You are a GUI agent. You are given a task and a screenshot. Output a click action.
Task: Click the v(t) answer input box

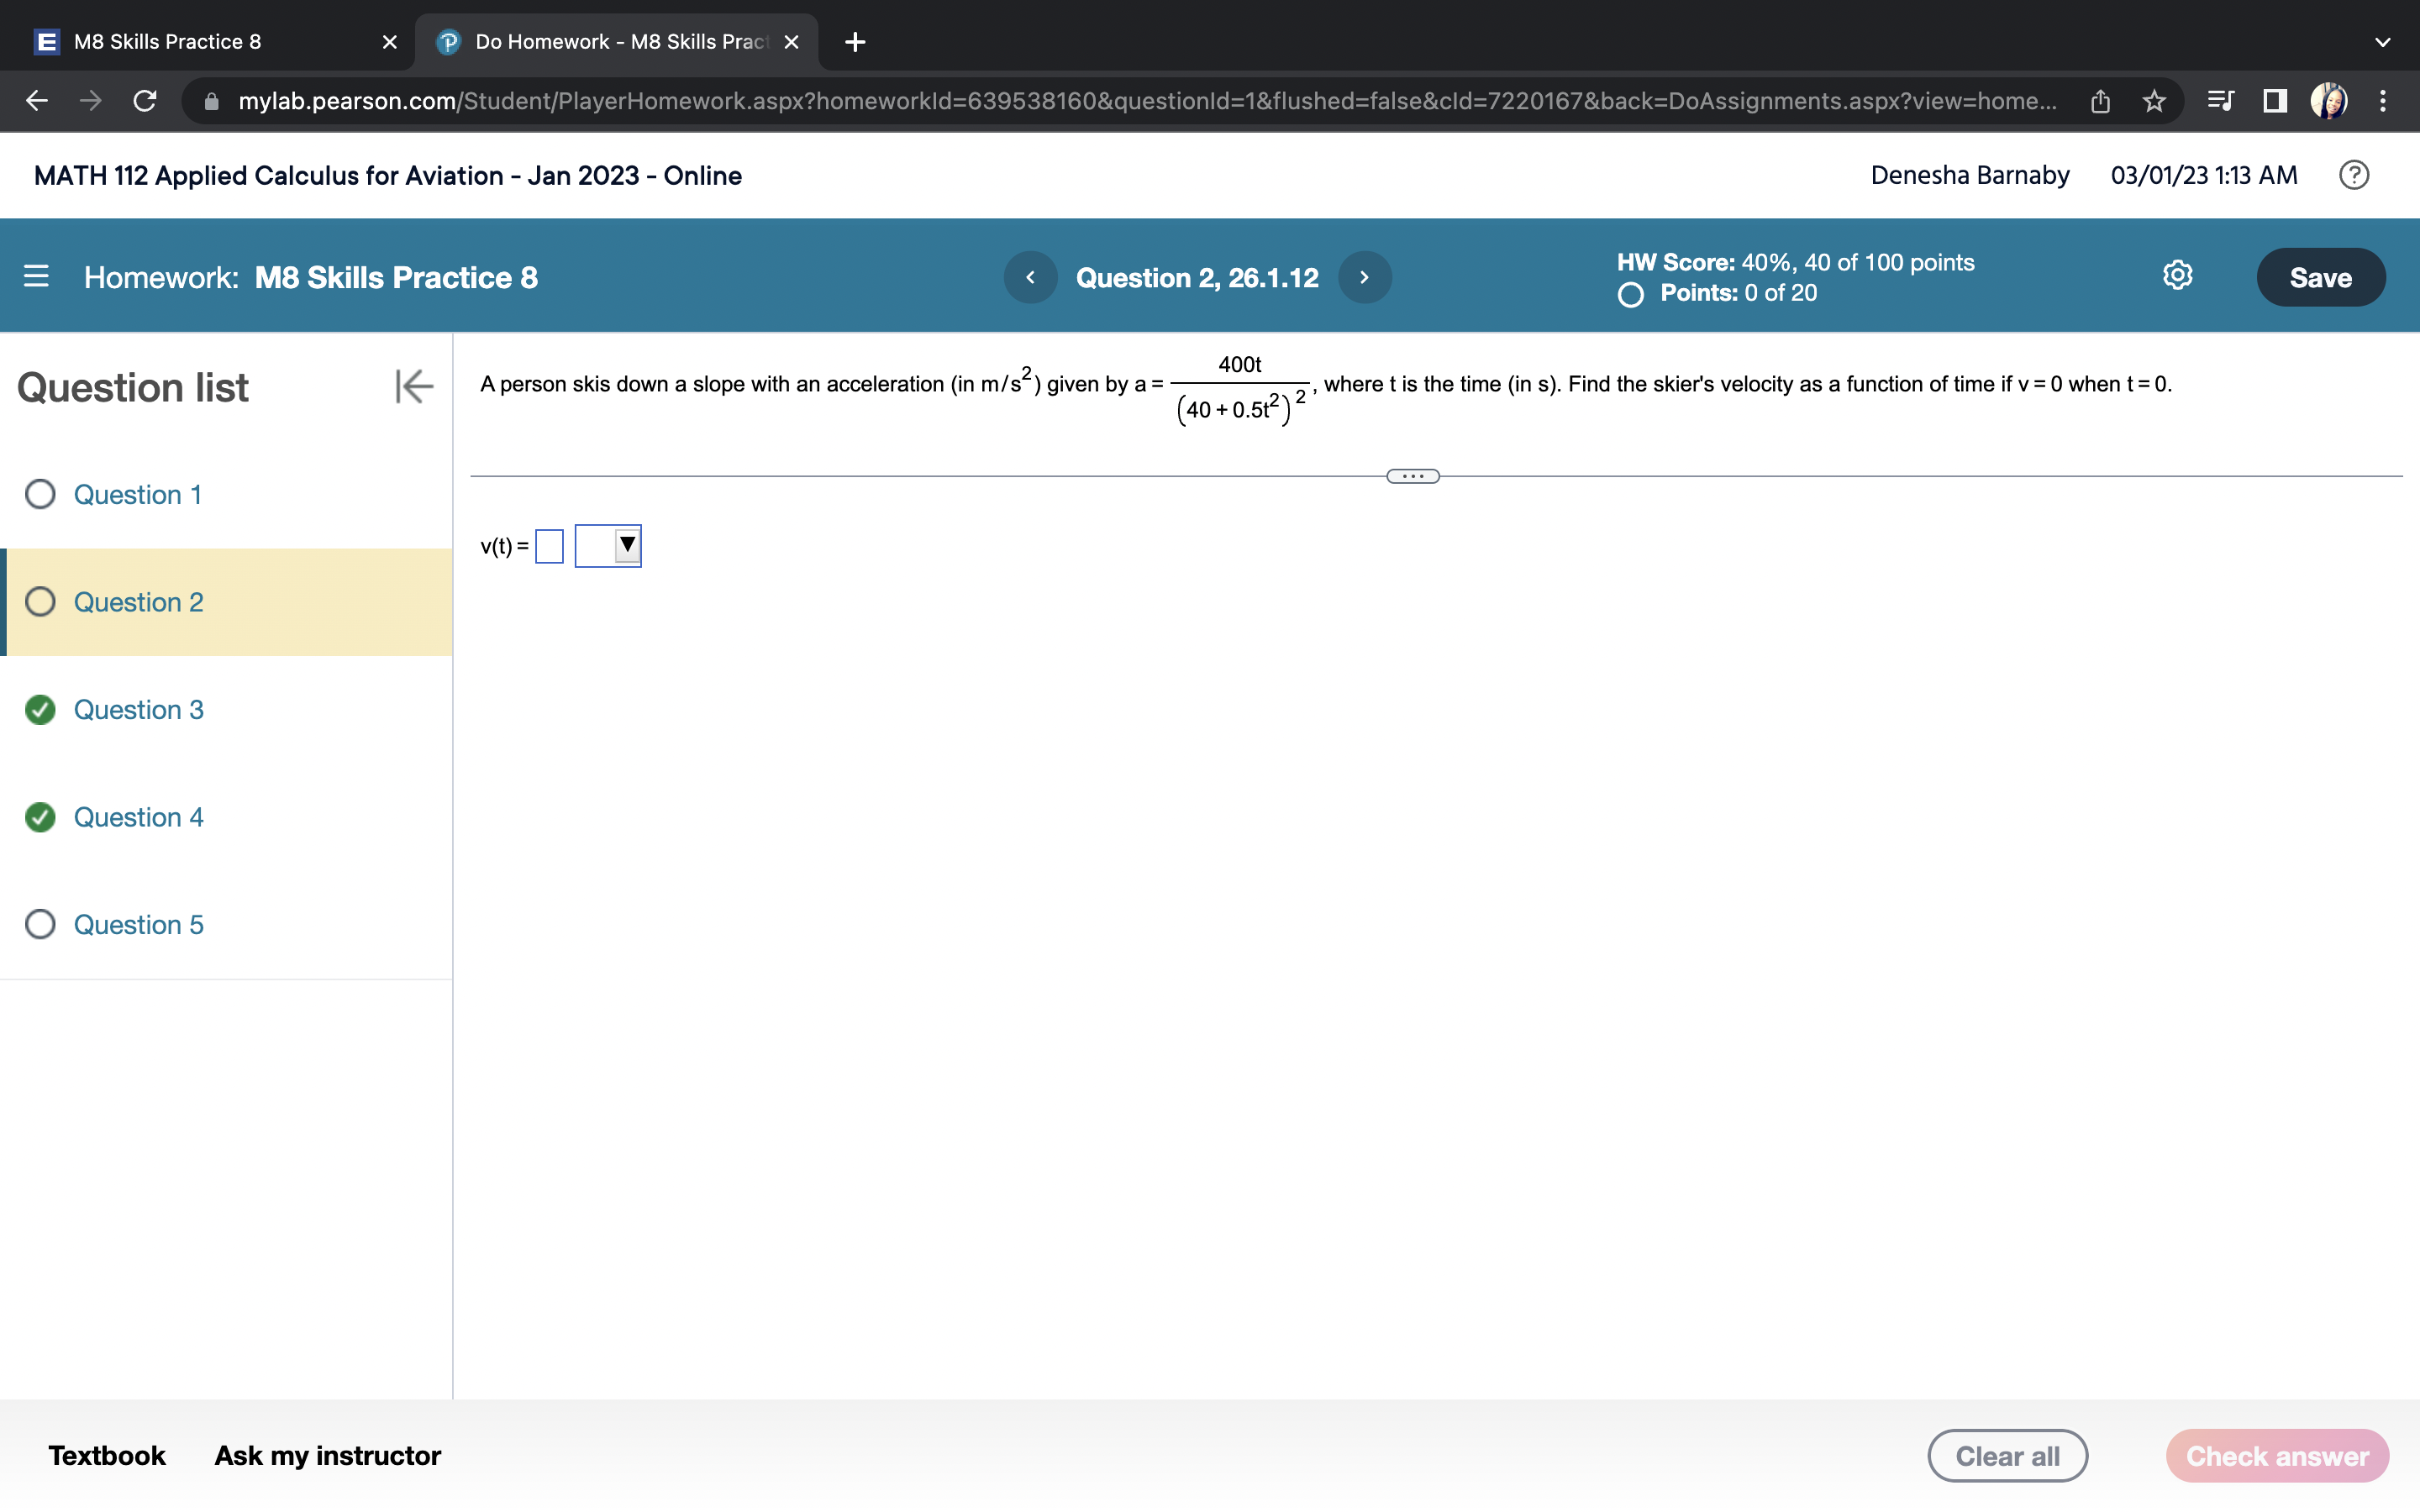pyautogui.click(x=549, y=546)
